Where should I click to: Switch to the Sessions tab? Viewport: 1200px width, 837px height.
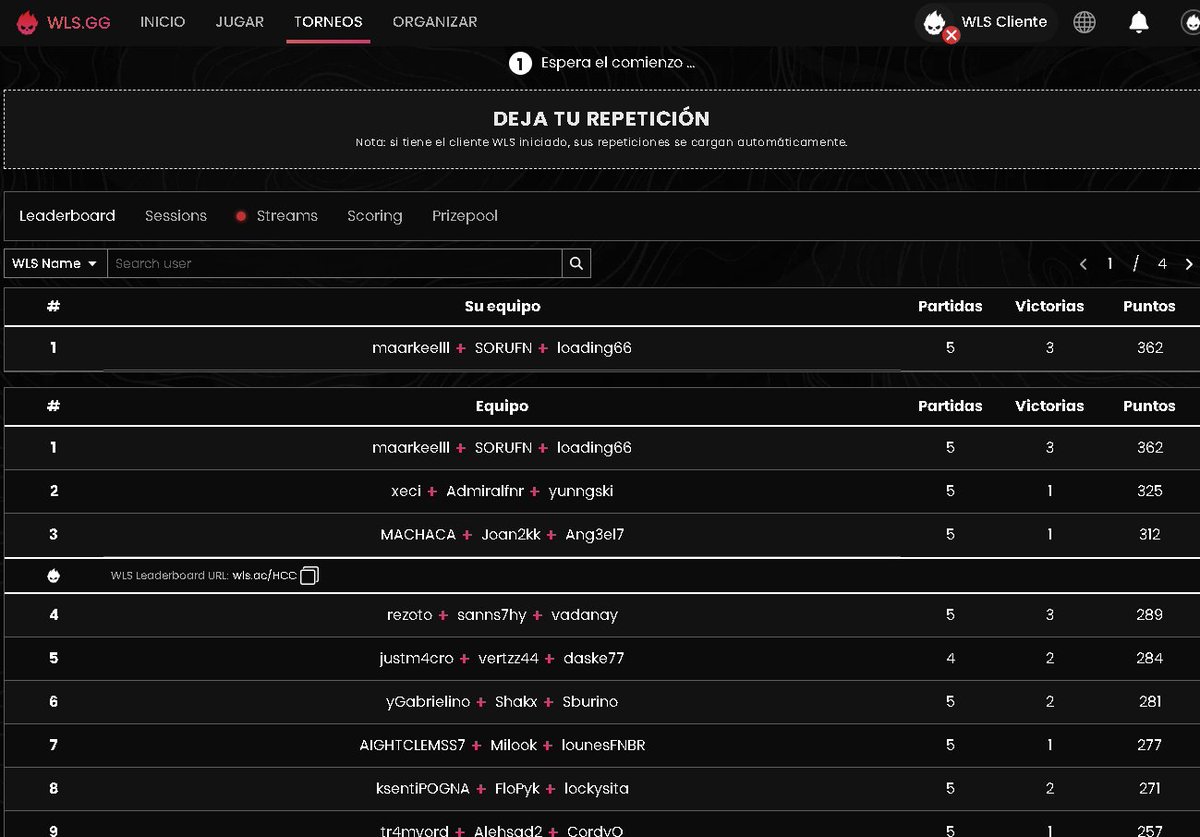click(176, 216)
